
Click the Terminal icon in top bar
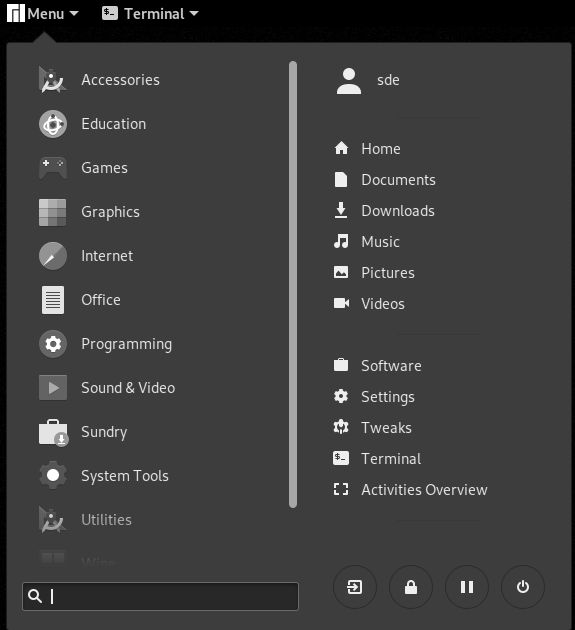(109, 13)
